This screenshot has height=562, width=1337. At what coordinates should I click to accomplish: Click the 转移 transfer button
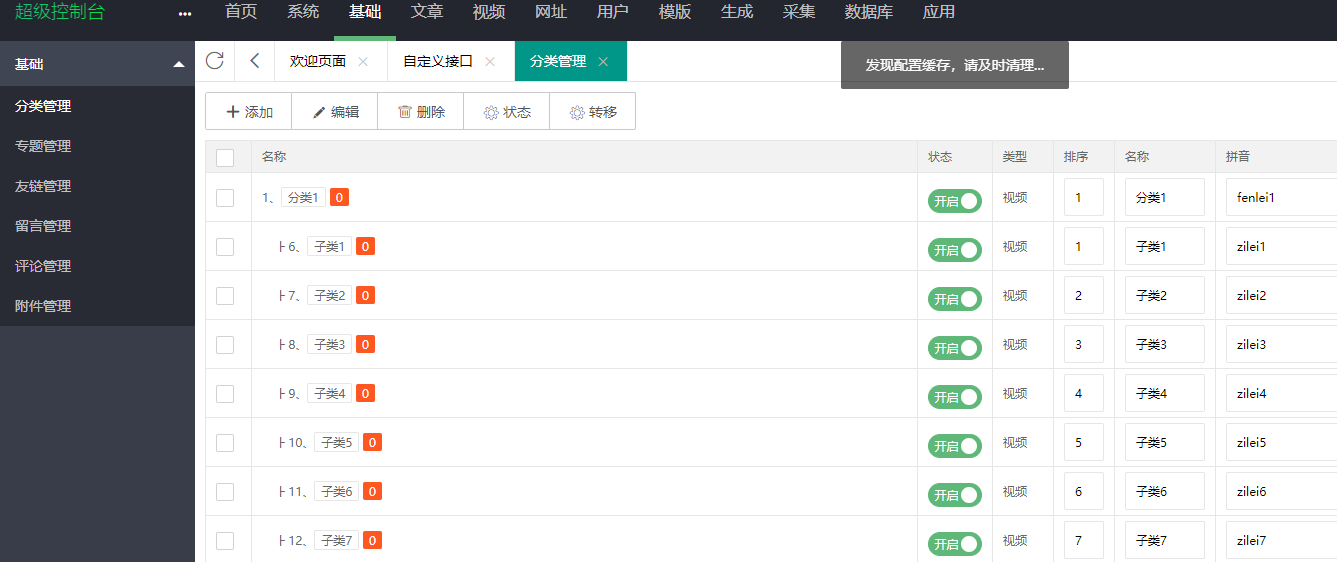pyautogui.click(x=592, y=111)
